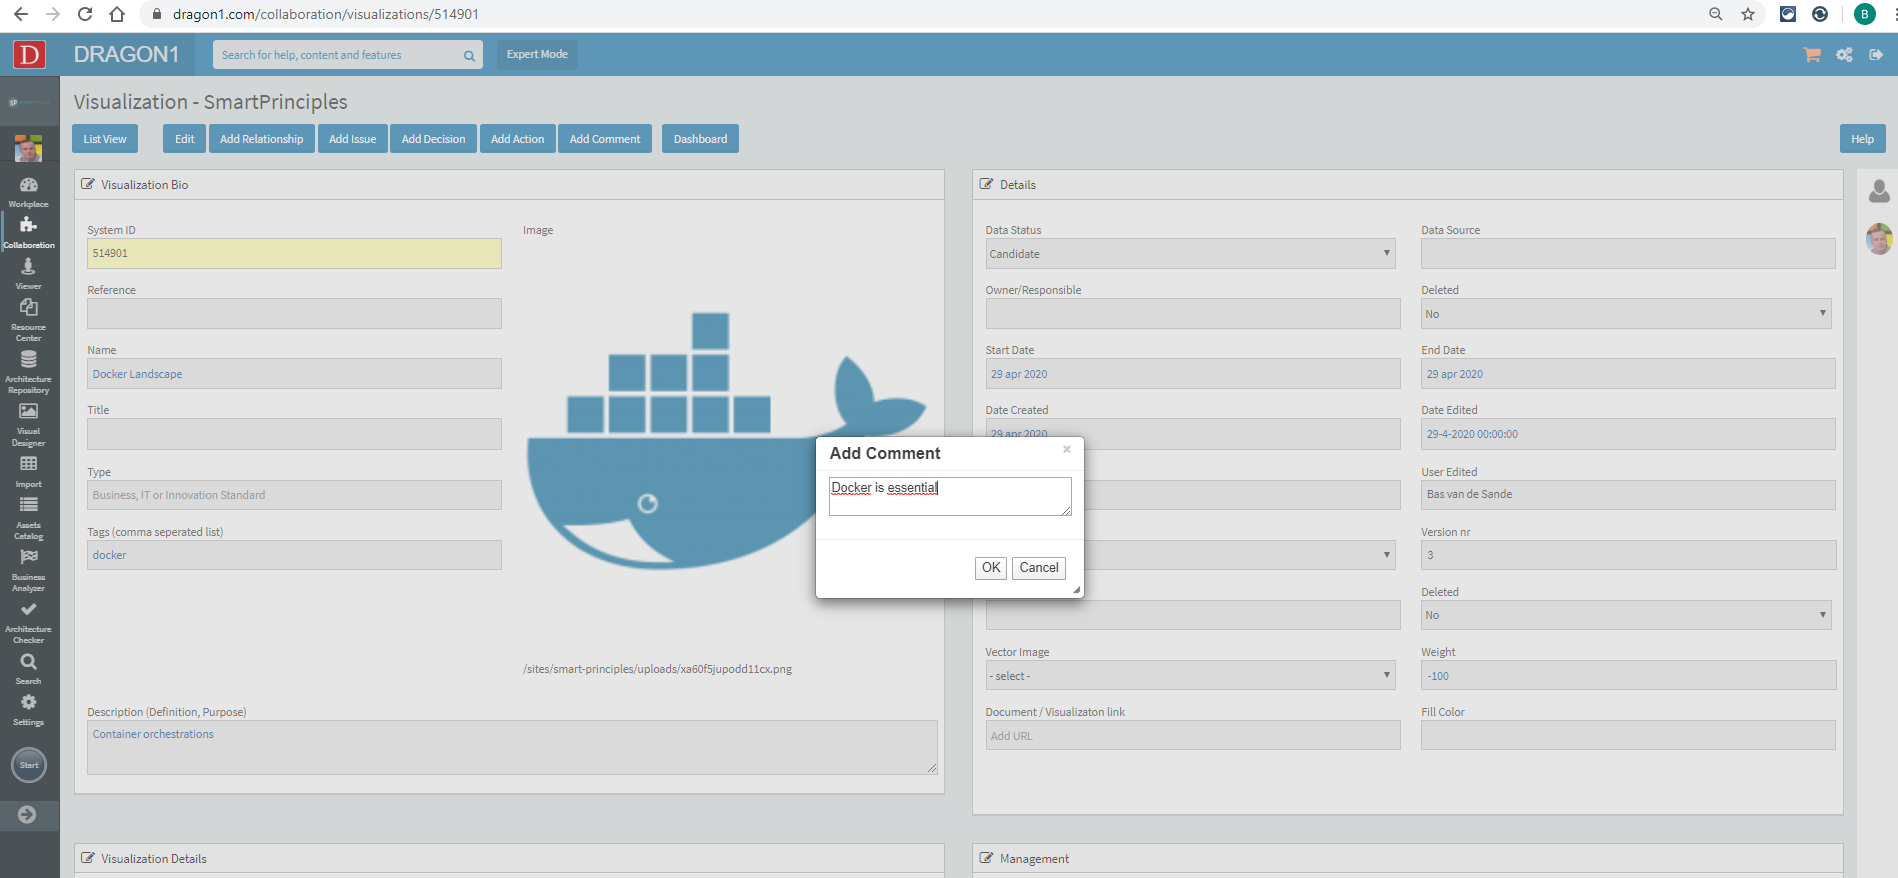
Task: Open the Workplace sidebar icon
Action: coord(28,189)
